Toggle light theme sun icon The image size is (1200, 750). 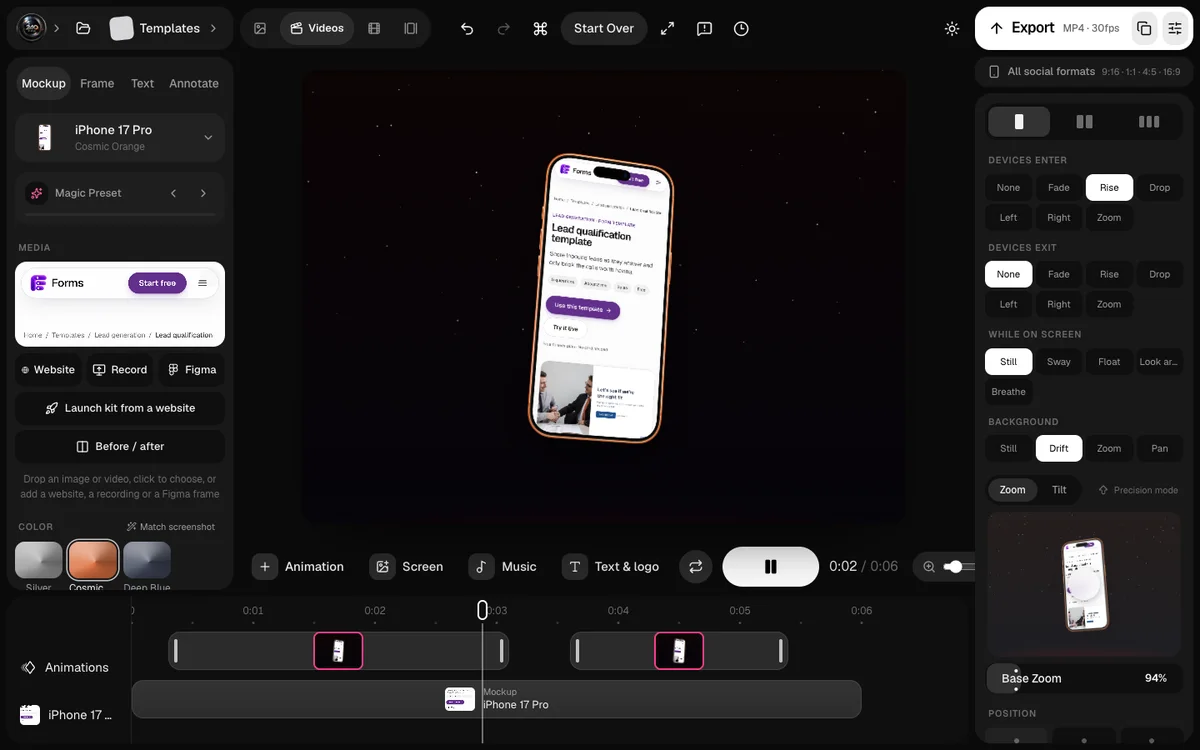tap(952, 28)
